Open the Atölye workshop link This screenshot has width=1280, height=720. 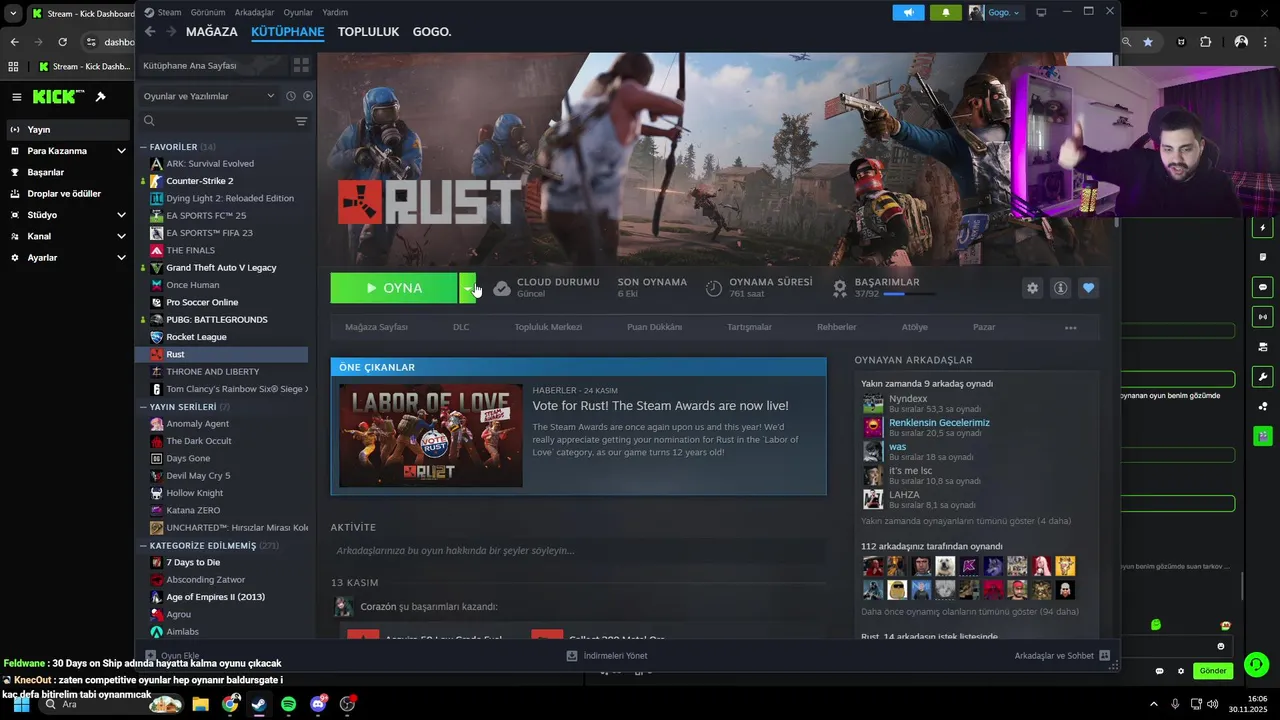[915, 327]
